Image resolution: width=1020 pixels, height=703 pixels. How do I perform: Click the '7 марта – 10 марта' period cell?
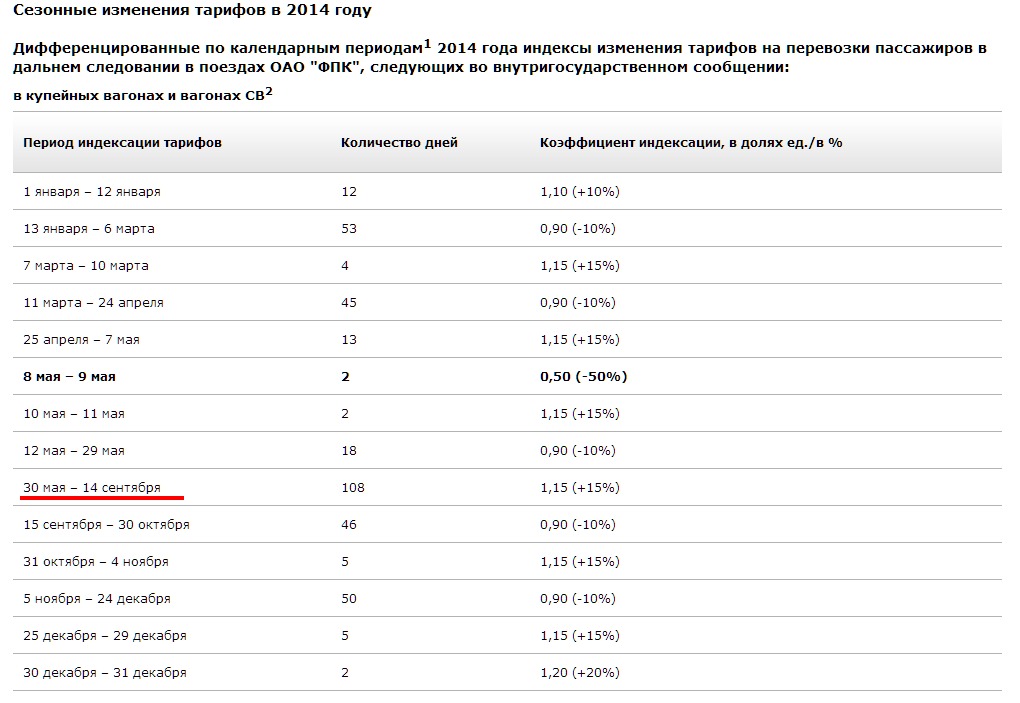pyautogui.click(x=86, y=266)
